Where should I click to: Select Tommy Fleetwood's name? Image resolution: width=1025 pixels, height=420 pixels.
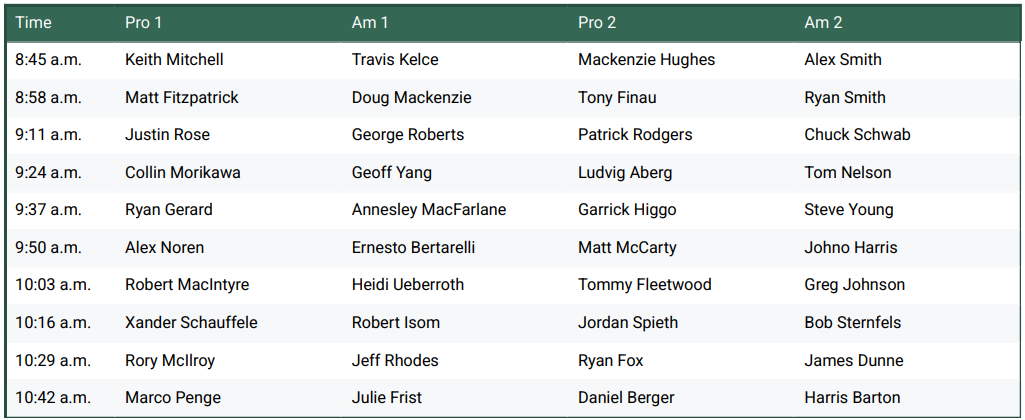(645, 285)
